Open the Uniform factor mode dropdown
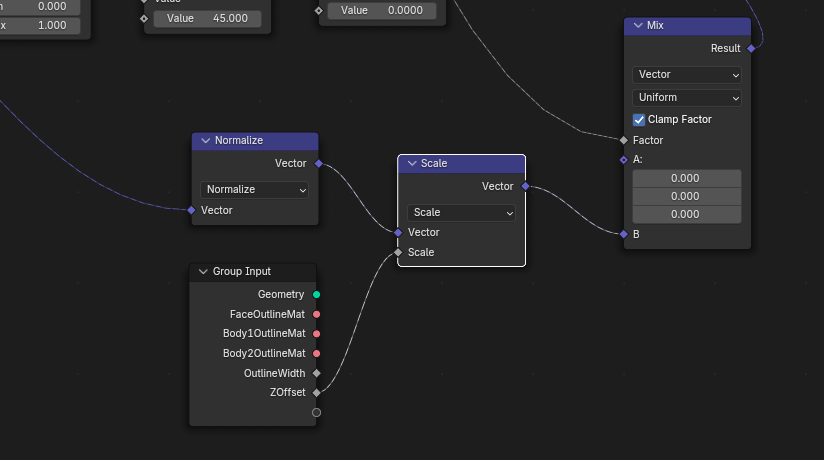This screenshot has width=824, height=460. click(x=687, y=97)
